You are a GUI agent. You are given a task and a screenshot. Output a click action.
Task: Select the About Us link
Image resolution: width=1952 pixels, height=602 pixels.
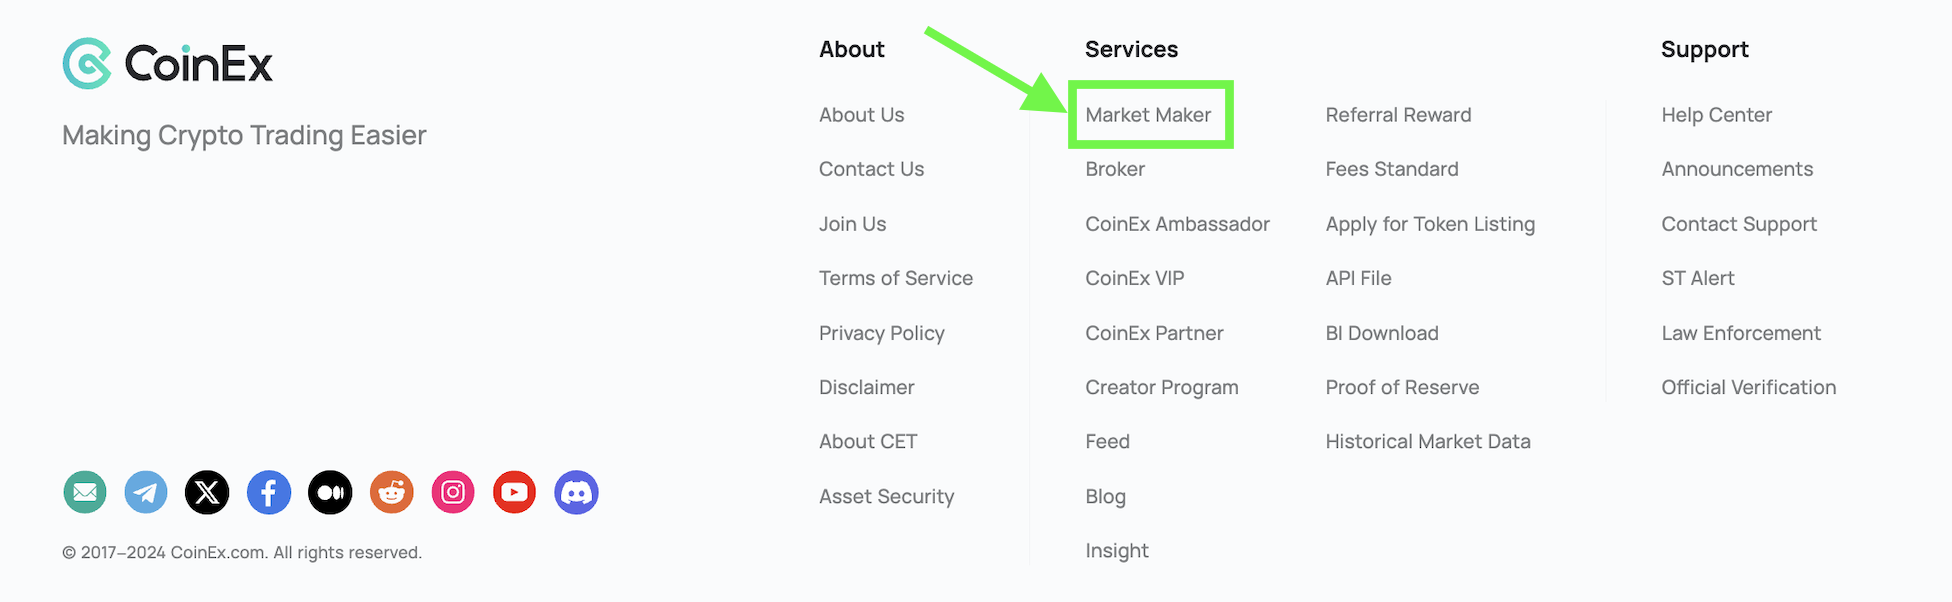(861, 115)
